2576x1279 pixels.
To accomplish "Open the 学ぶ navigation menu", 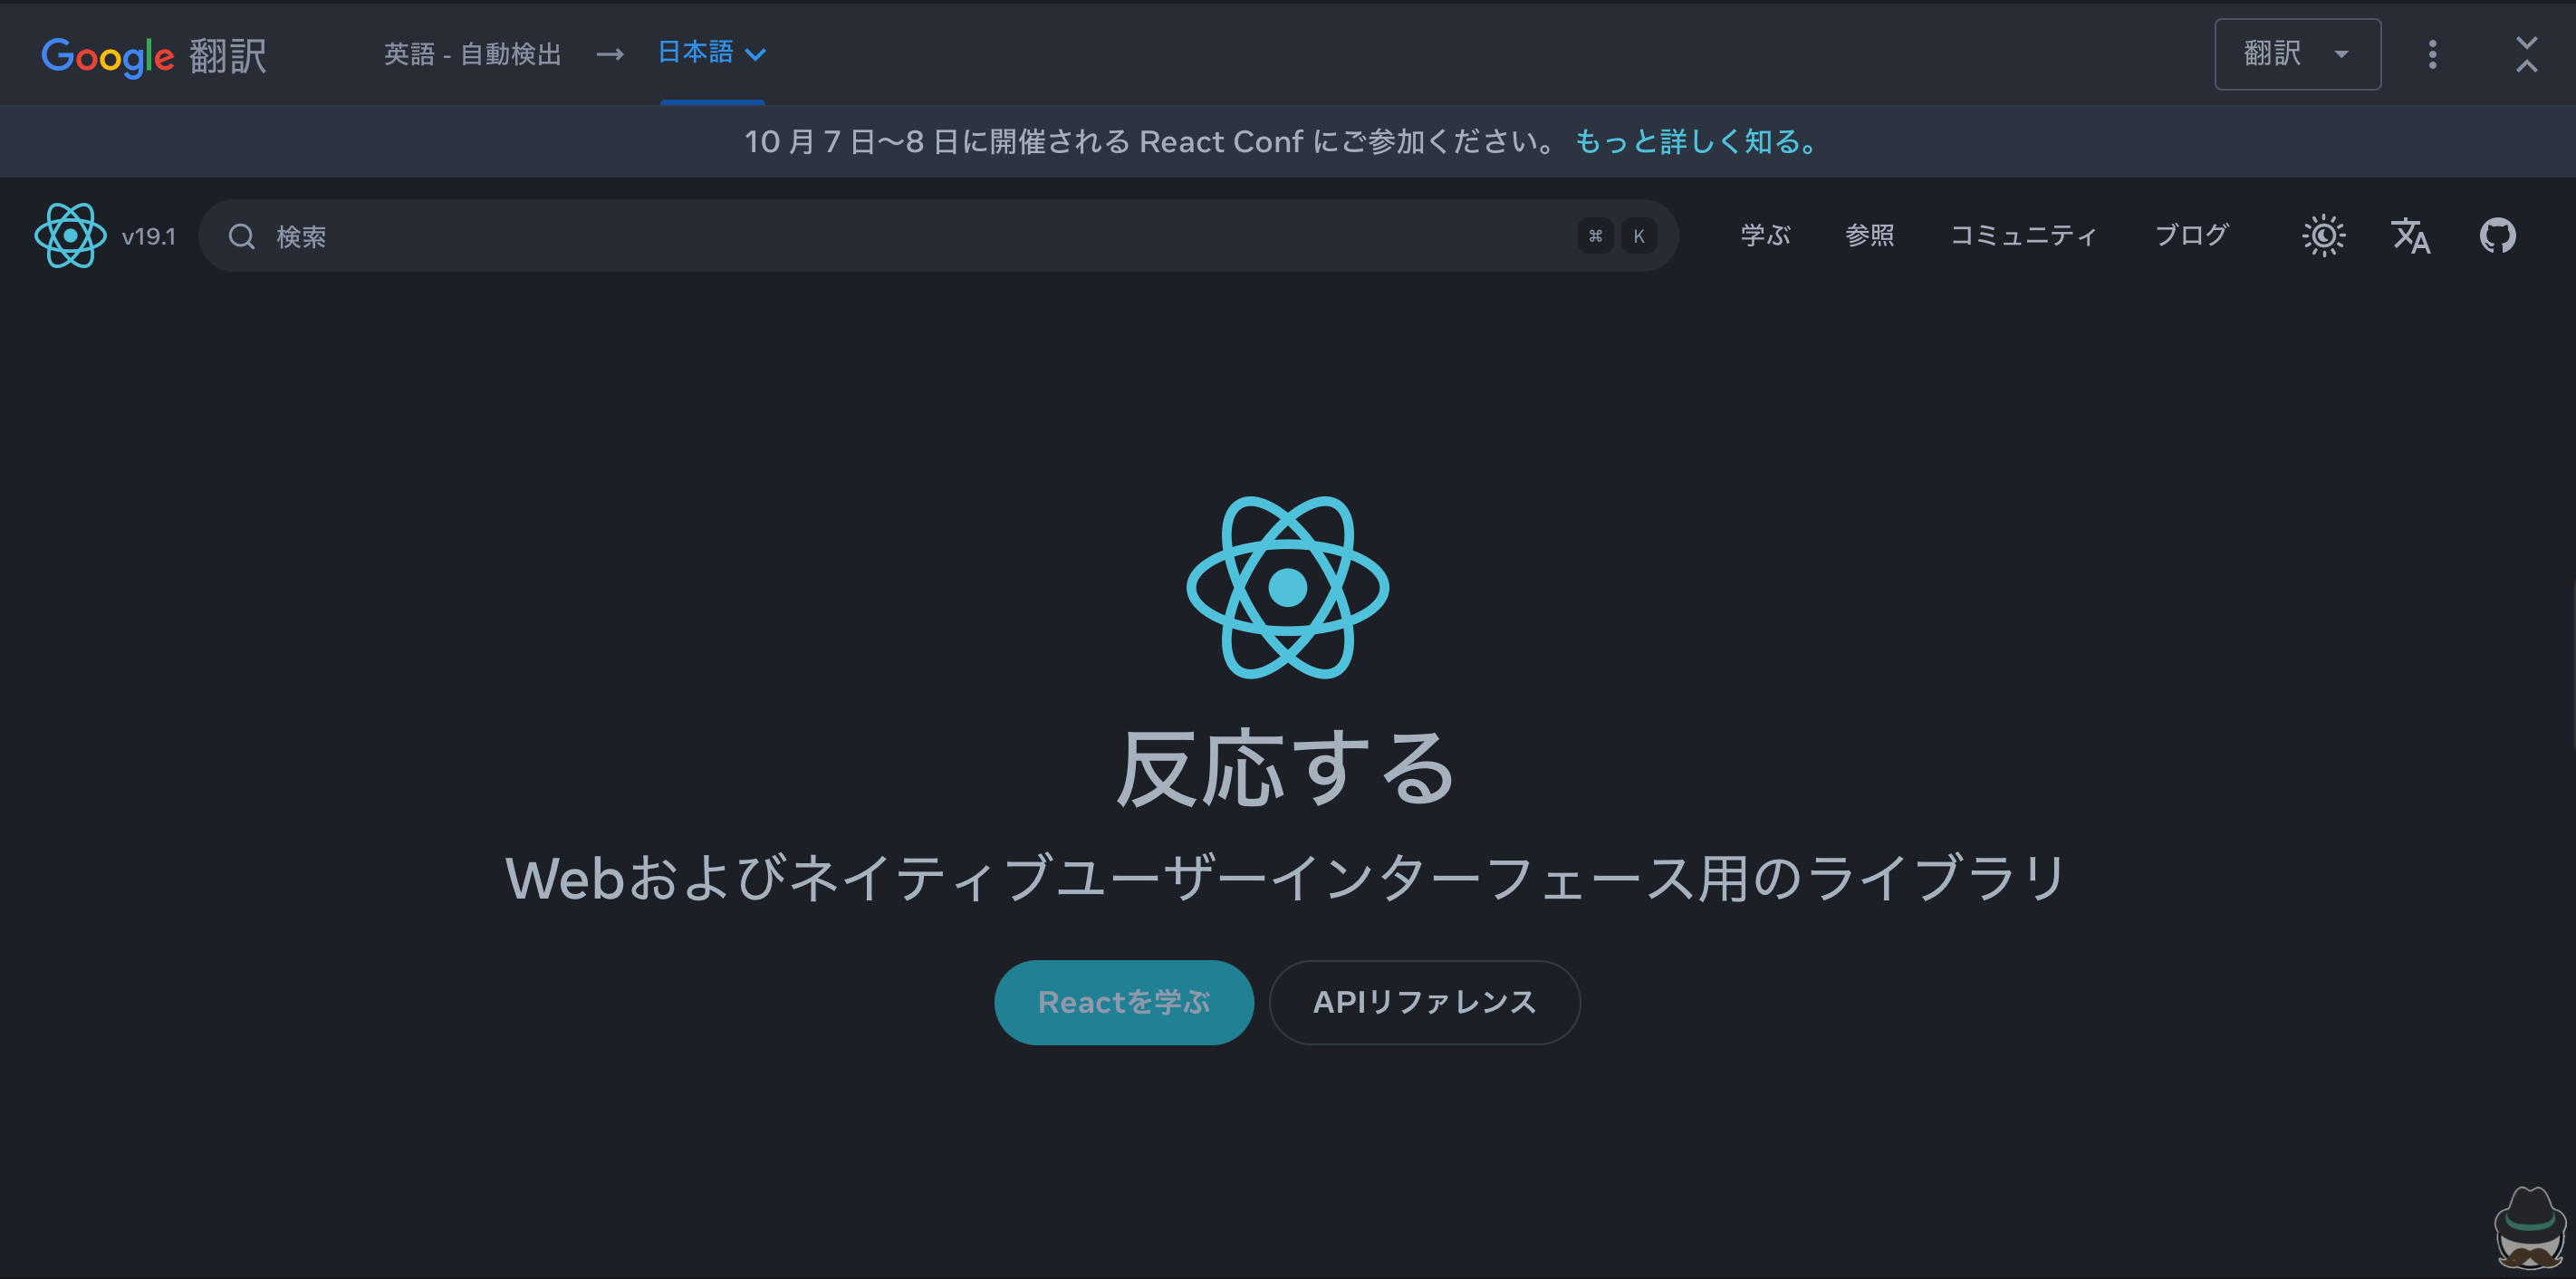I will click(1764, 236).
